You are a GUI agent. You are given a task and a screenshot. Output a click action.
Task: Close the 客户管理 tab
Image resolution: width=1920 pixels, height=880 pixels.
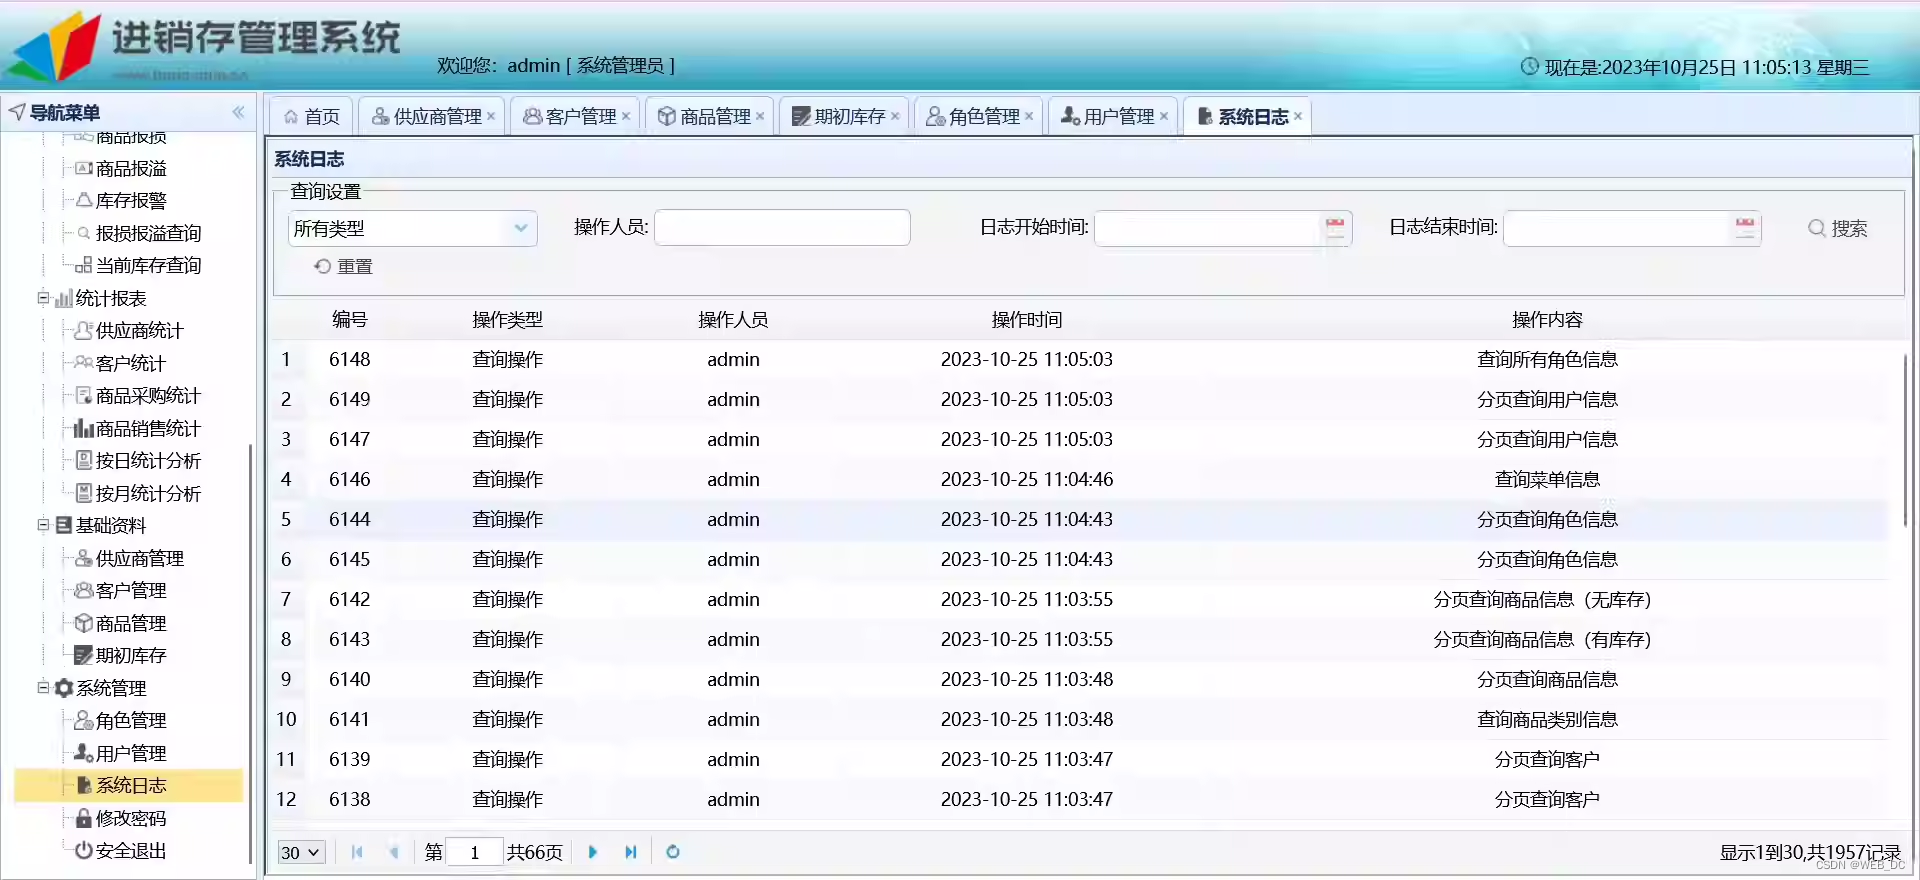point(626,116)
